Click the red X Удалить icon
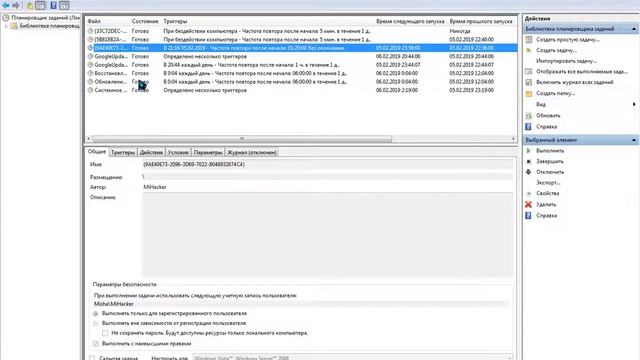The image size is (640, 360). 529,204
